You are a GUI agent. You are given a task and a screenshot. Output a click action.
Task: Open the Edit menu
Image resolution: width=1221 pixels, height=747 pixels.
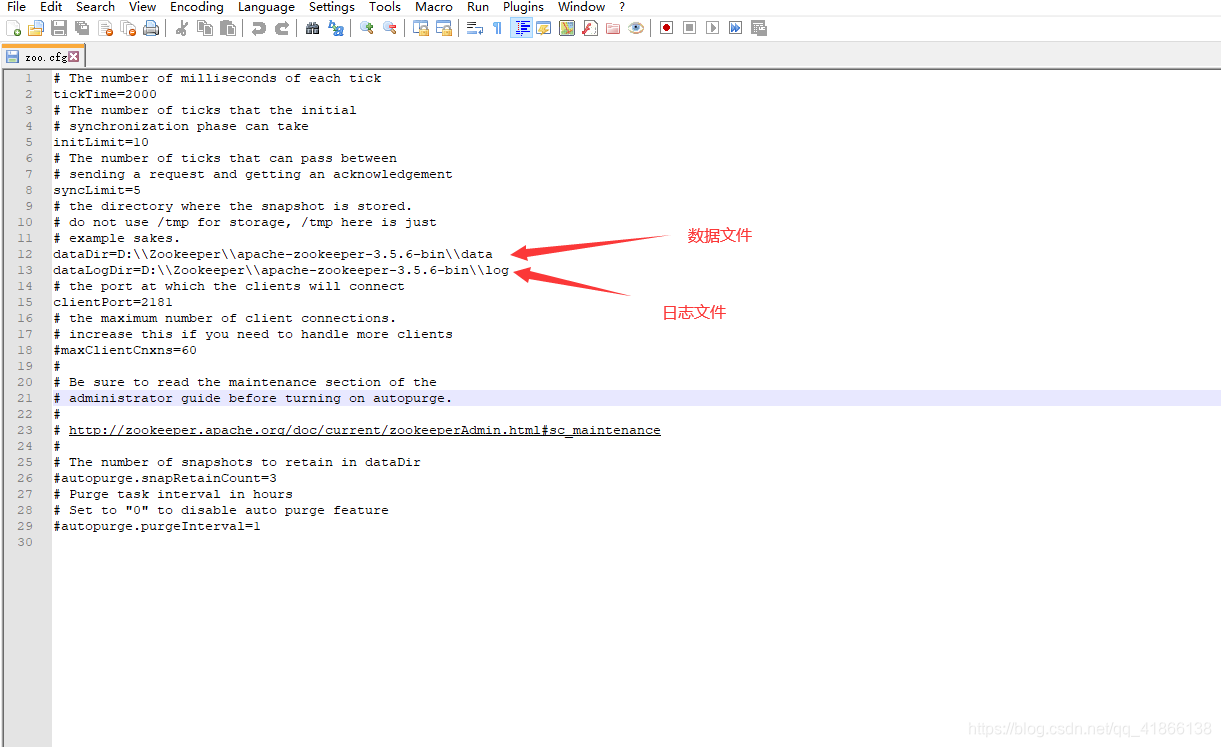pyautogui.click(x=51, y=7)
